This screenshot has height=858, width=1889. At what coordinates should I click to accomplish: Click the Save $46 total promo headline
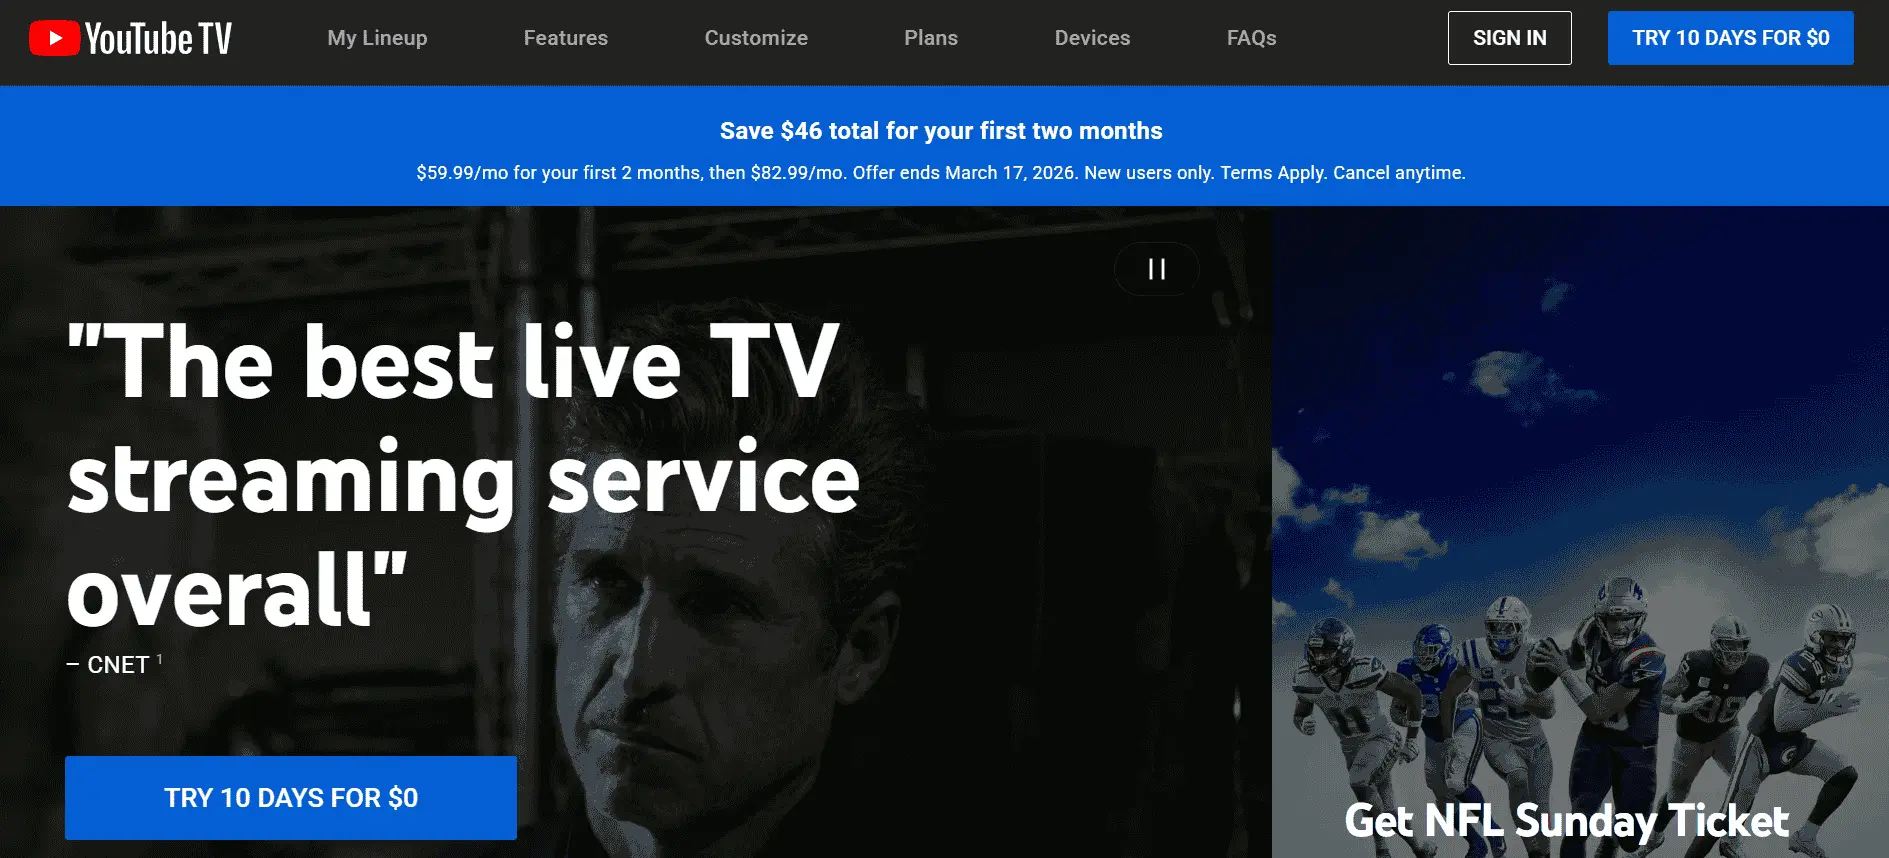(941, 131)
